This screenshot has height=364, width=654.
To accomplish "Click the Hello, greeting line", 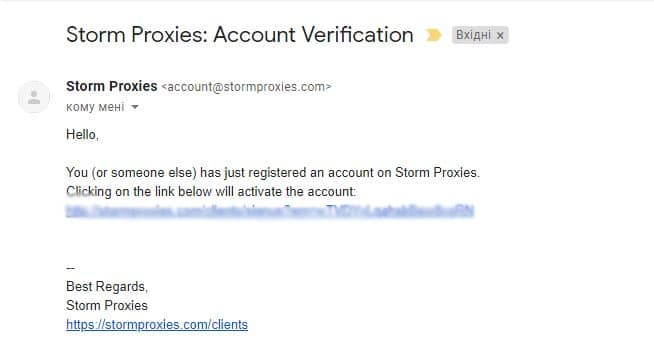I will (82, 135).
